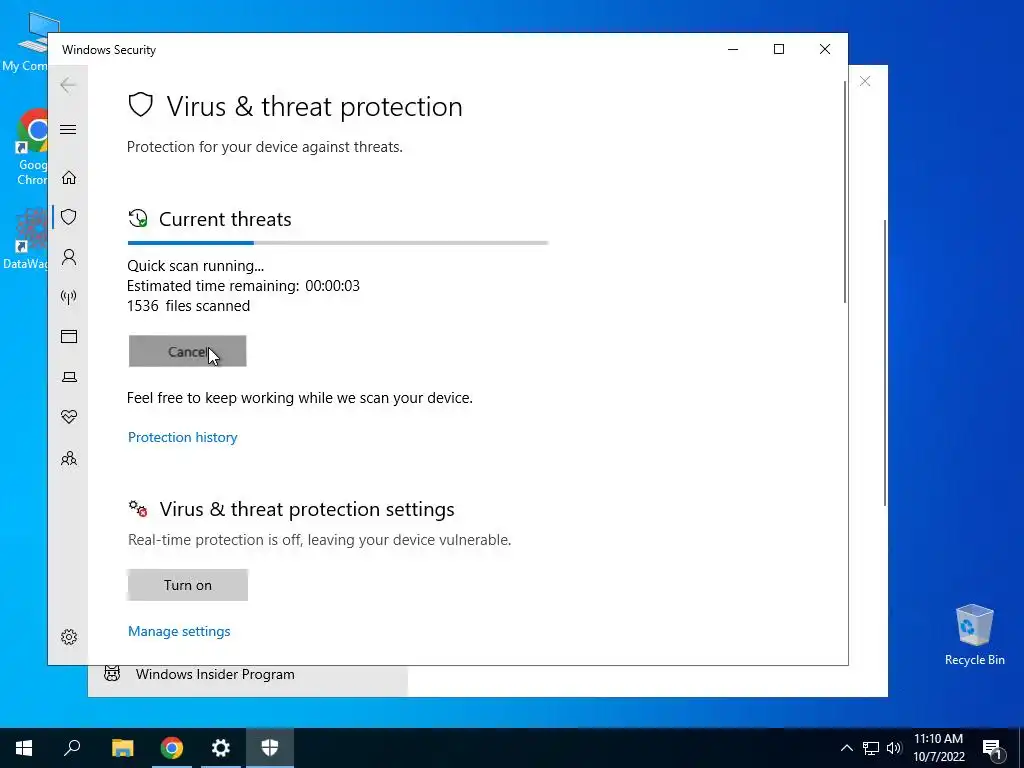Open File Explorer from taskbar
The width and height of the screenshot is (1024, 768).
(122, 748)
